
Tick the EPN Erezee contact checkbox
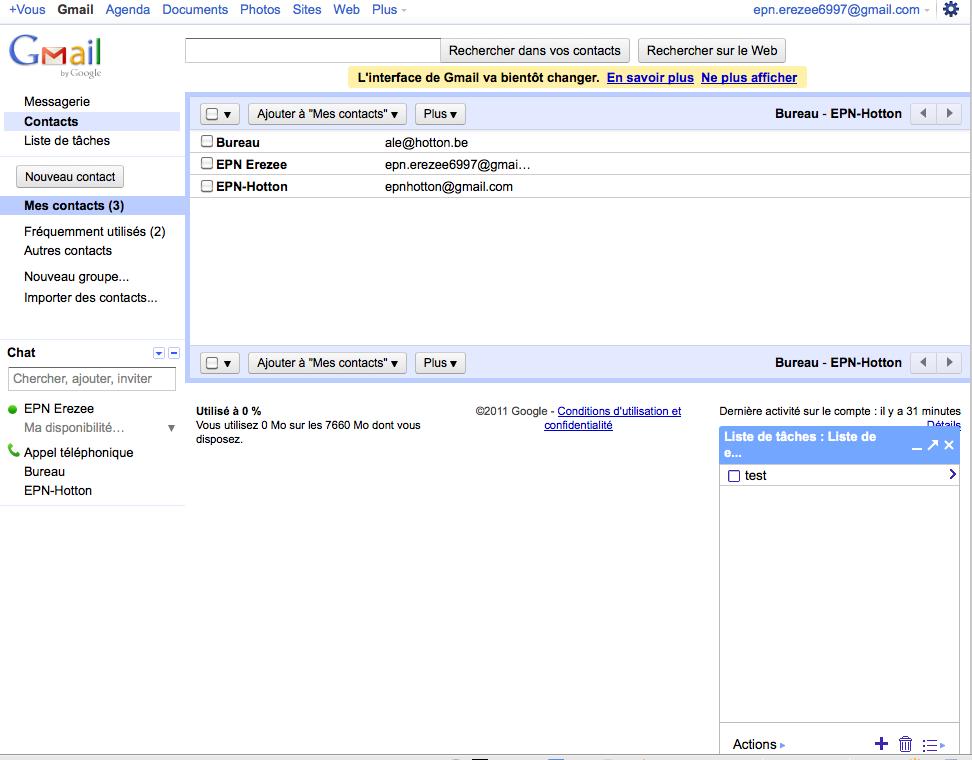coord(207,164)
